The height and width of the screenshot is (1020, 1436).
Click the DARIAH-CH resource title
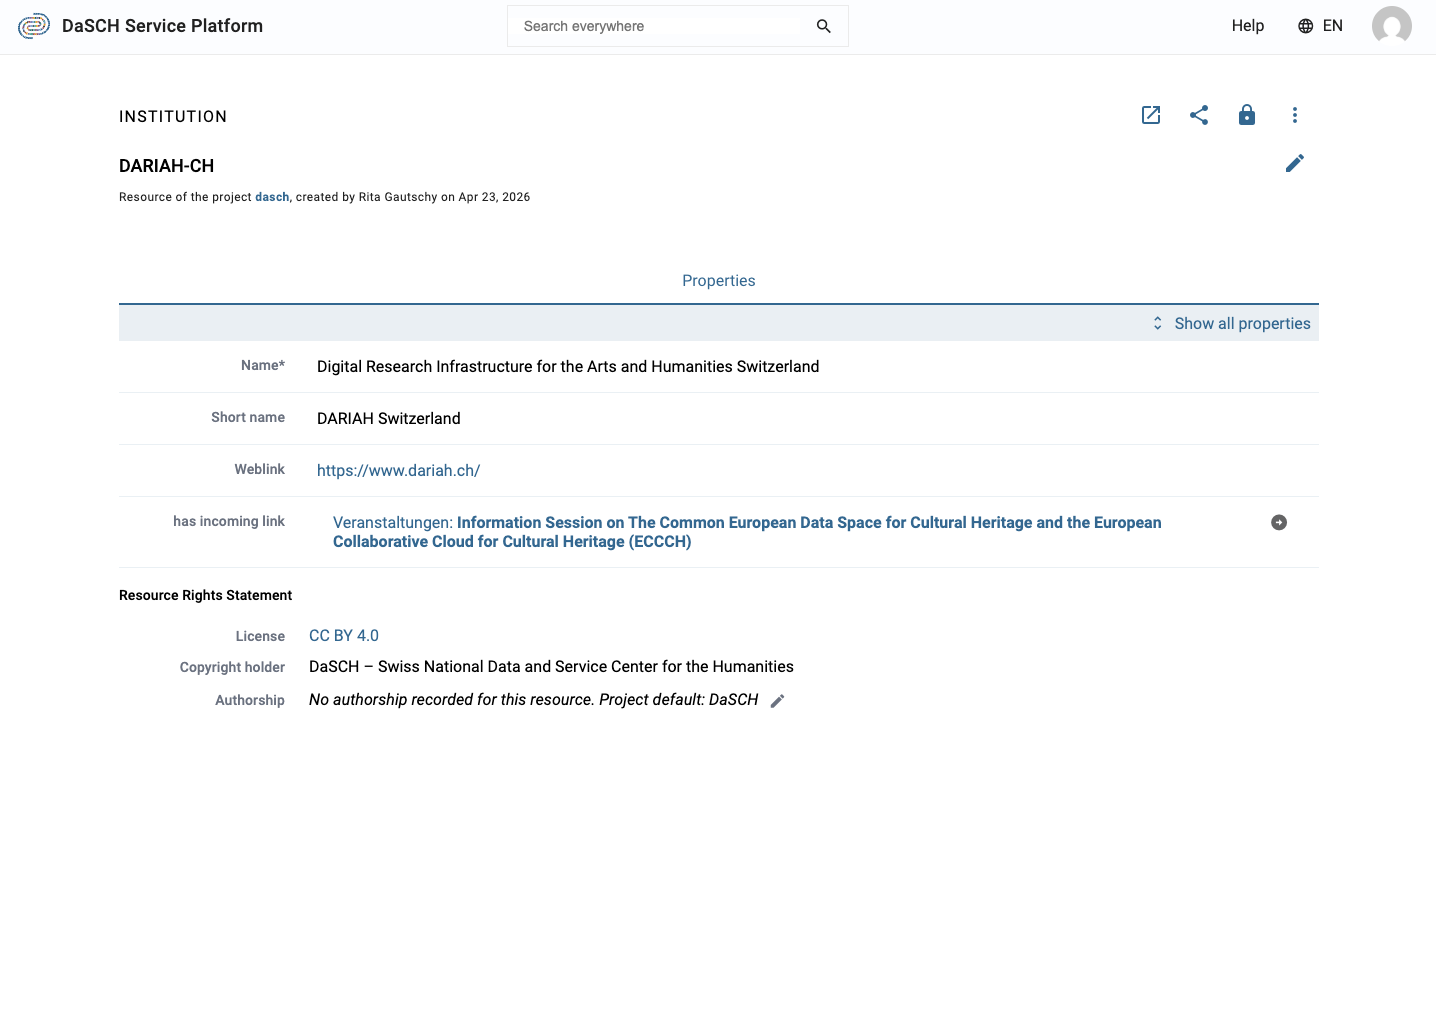click(166, 166)
